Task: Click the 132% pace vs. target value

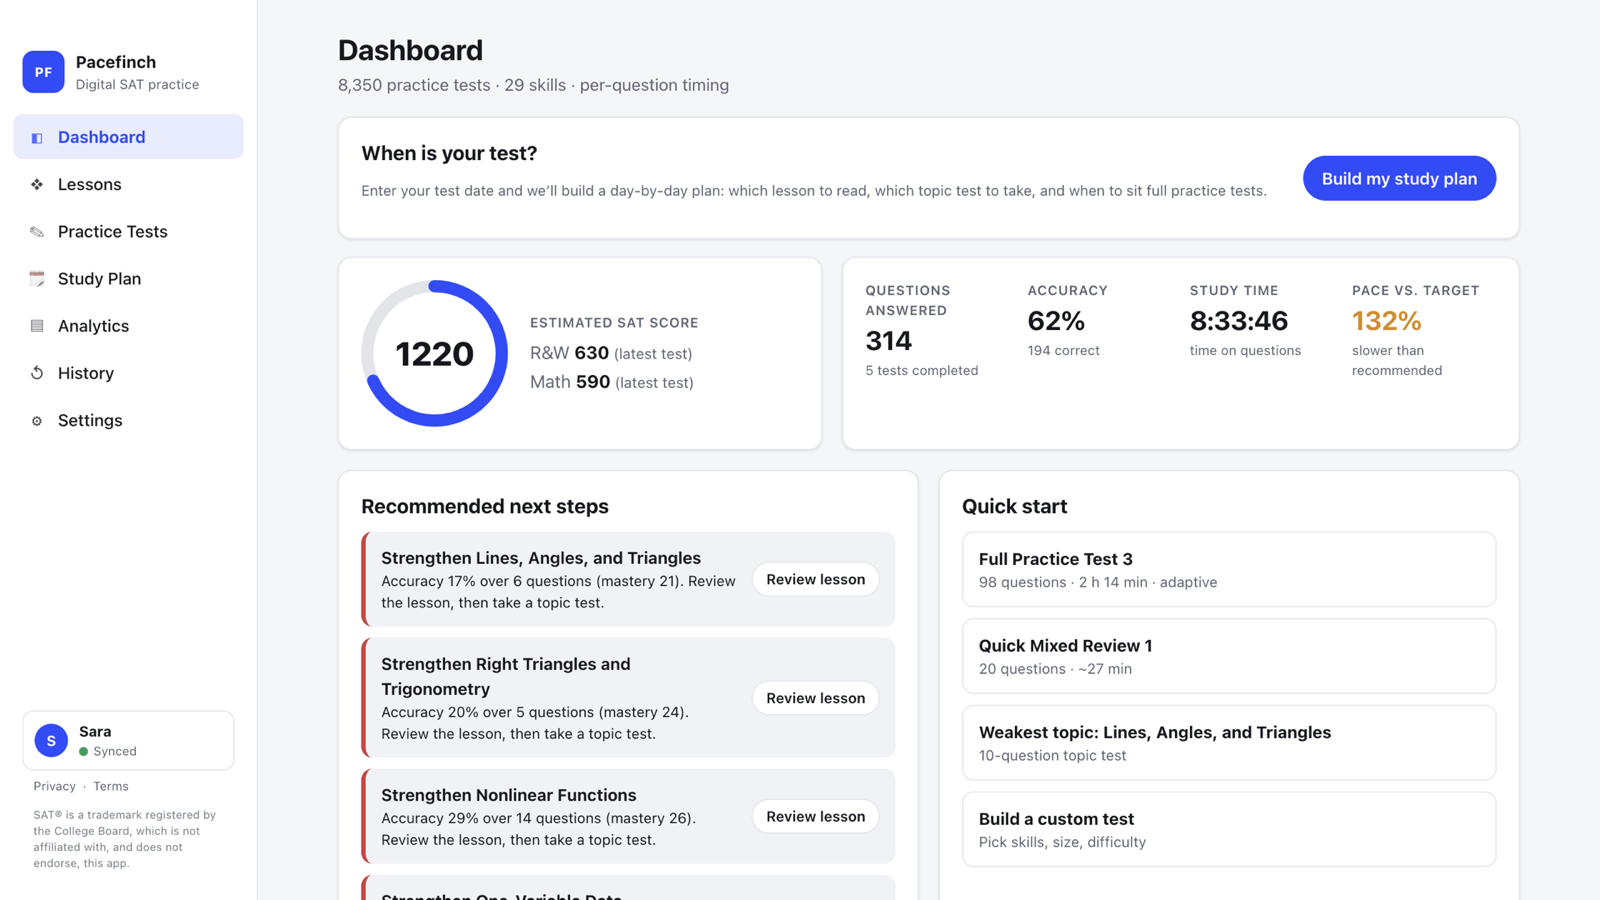Action: pyautogui.click(x=1386, y=321)
